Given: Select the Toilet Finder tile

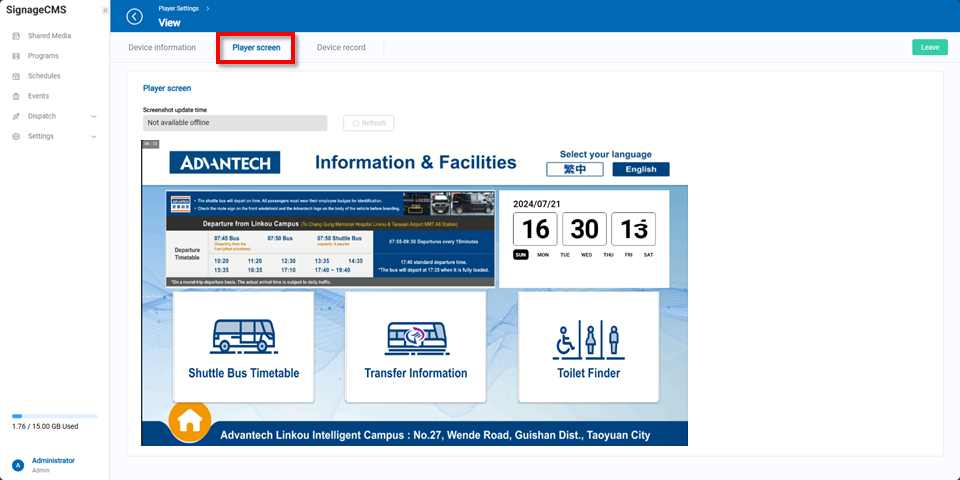Looking at the screenshot, I should pyautogui.click(x=588, y=346).
